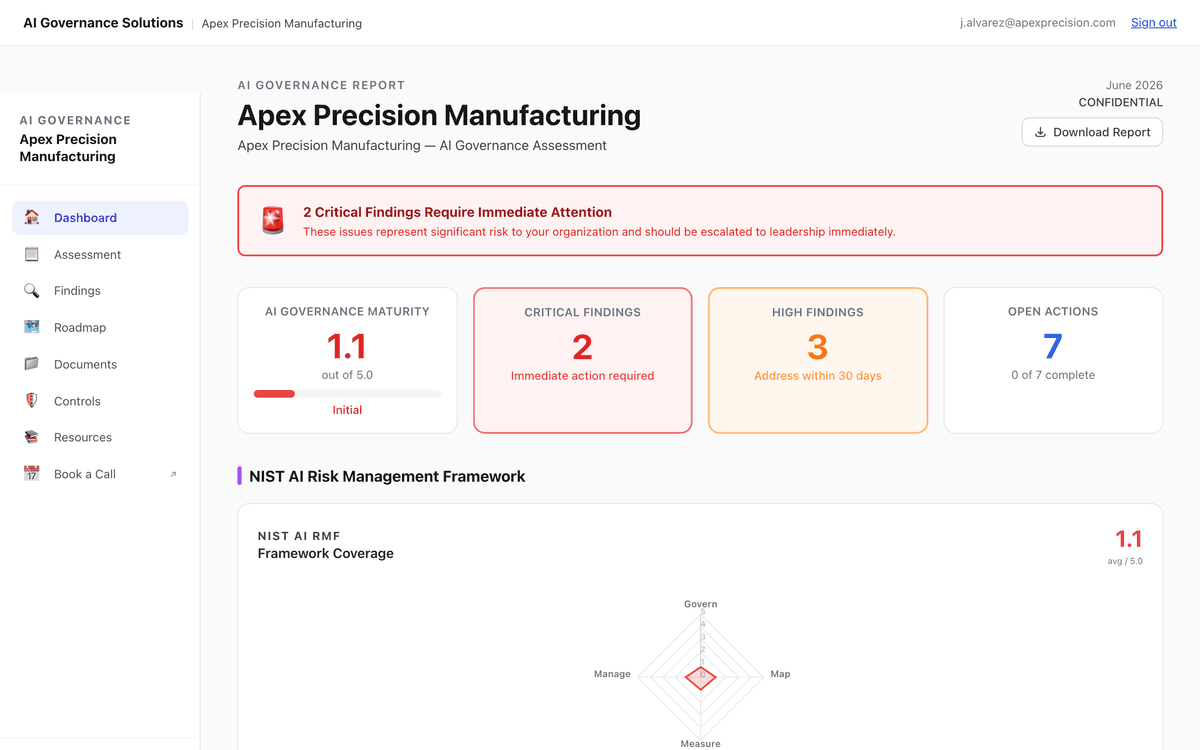Viewport: 1200px width, 750px height.
Task: Open the Critical Findings card
Action: 582,360
